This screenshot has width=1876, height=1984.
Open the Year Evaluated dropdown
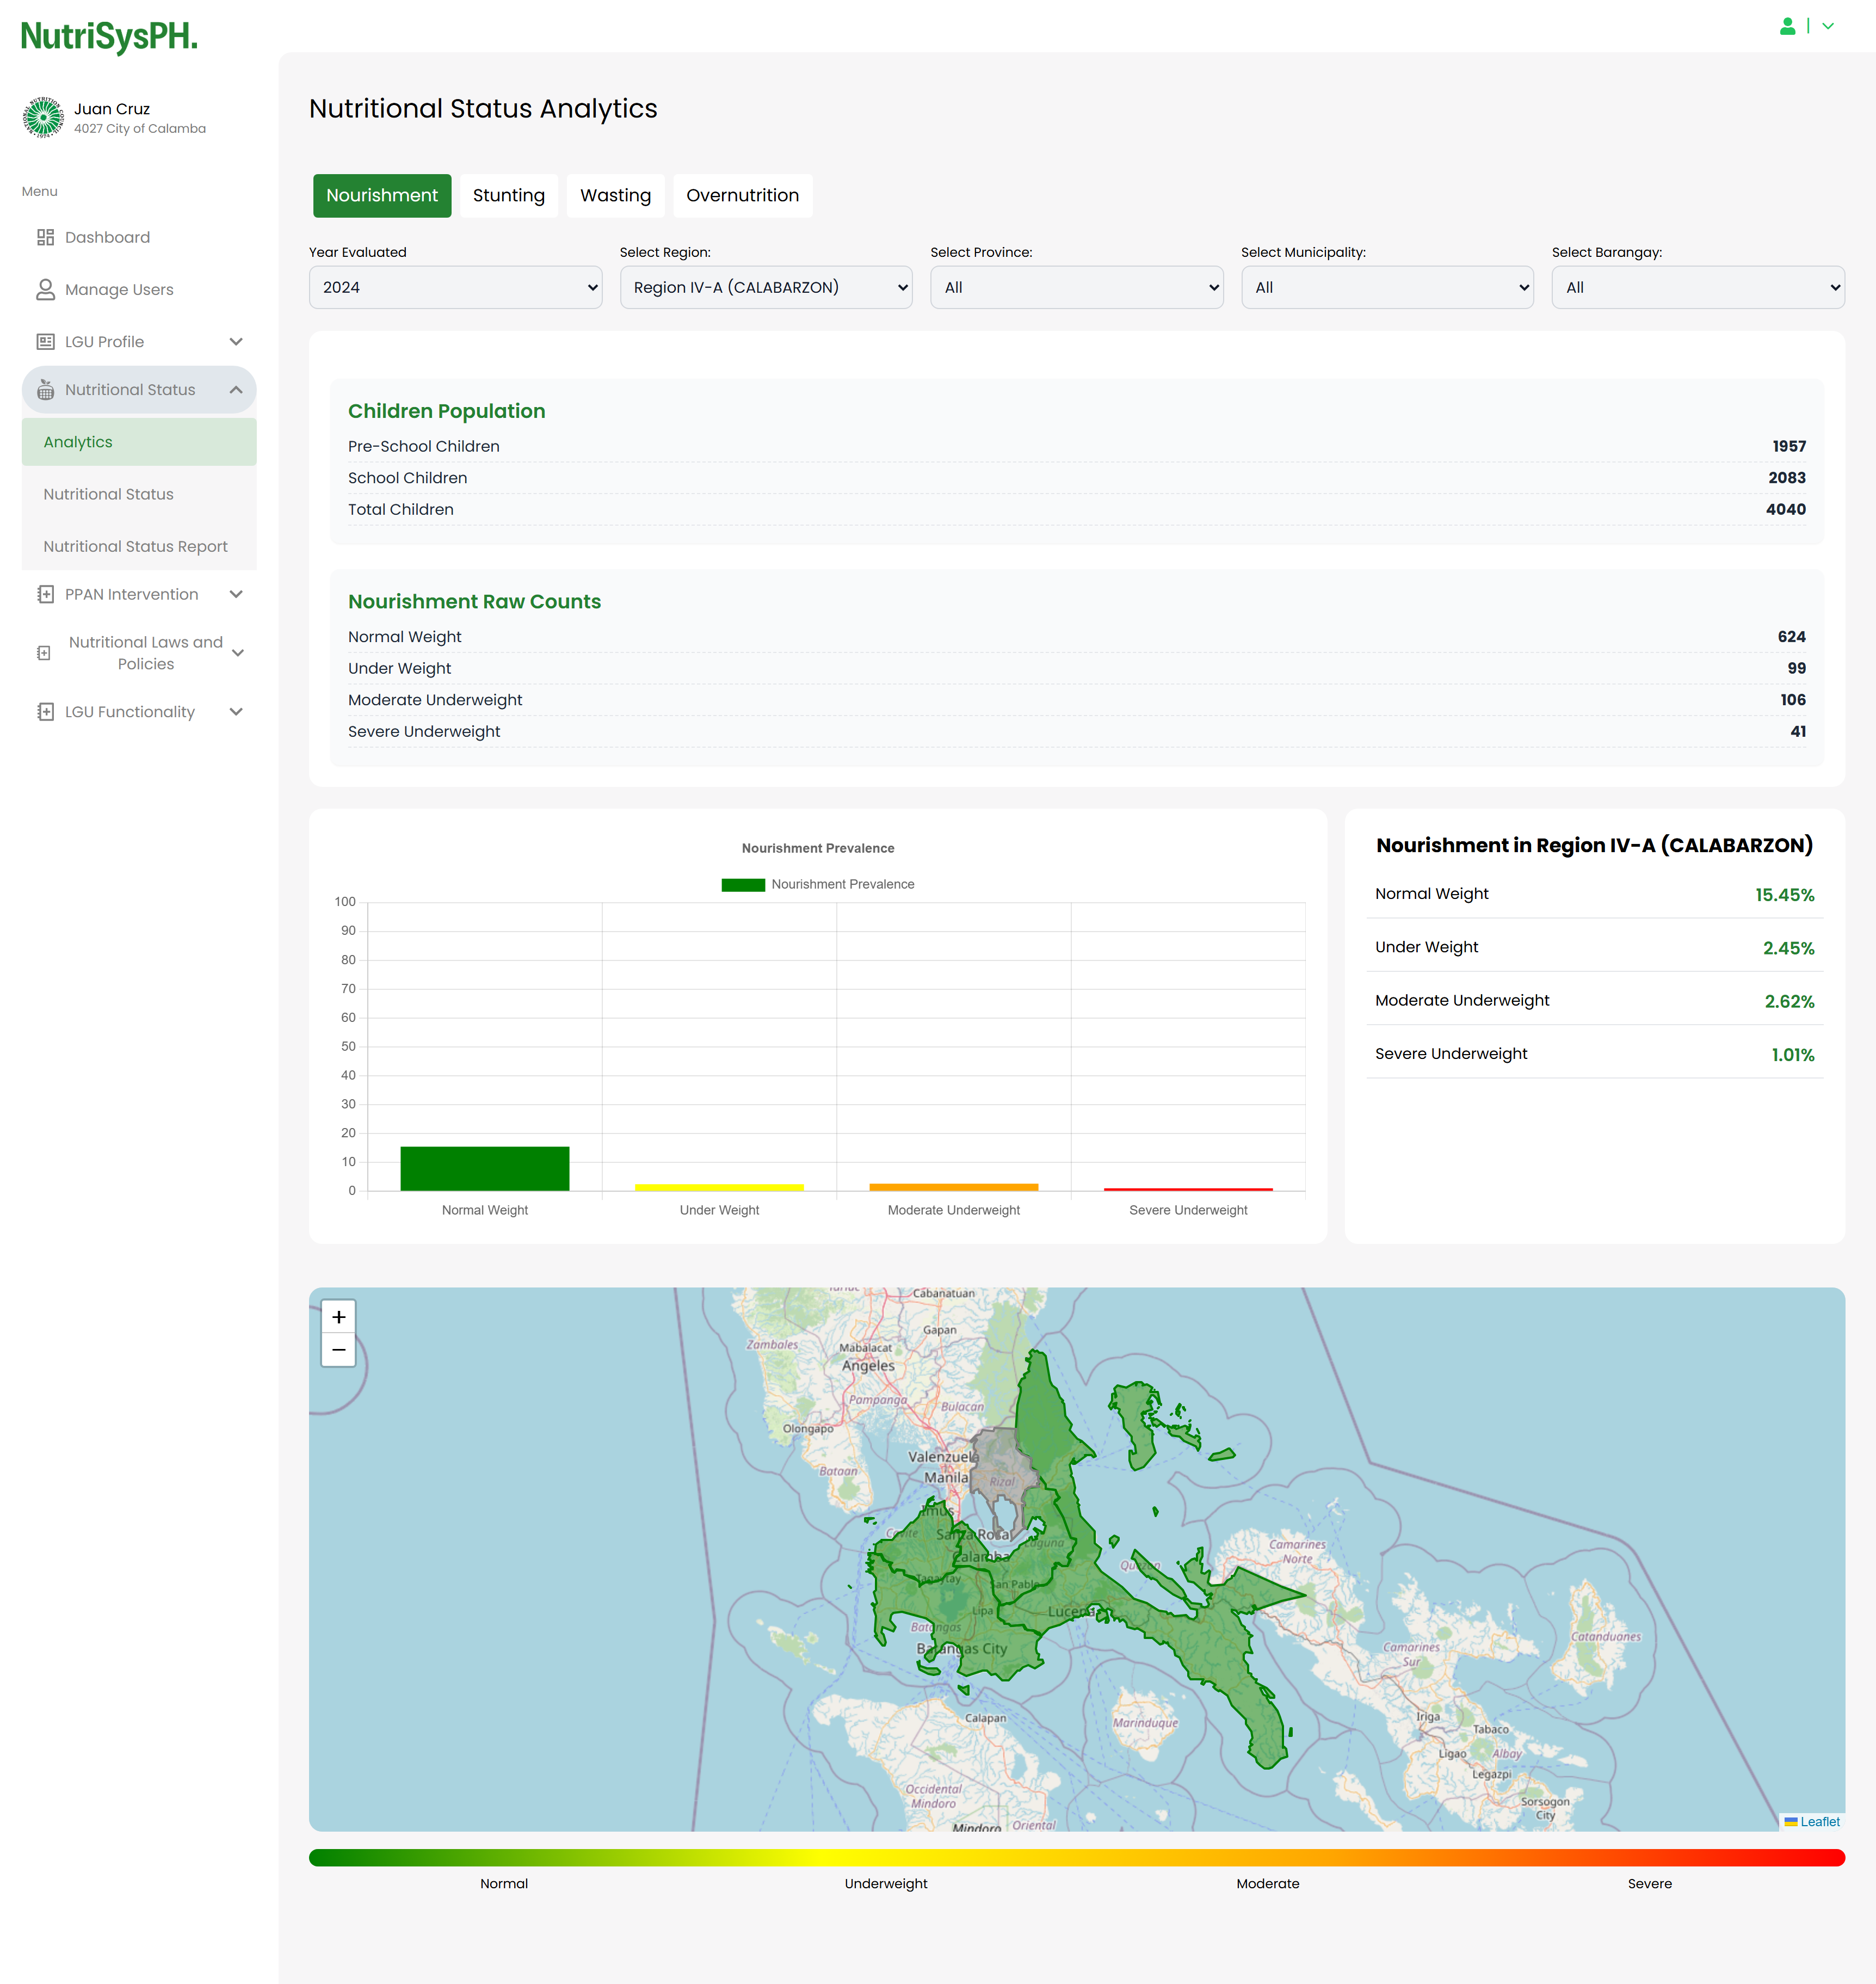[455, 287]
